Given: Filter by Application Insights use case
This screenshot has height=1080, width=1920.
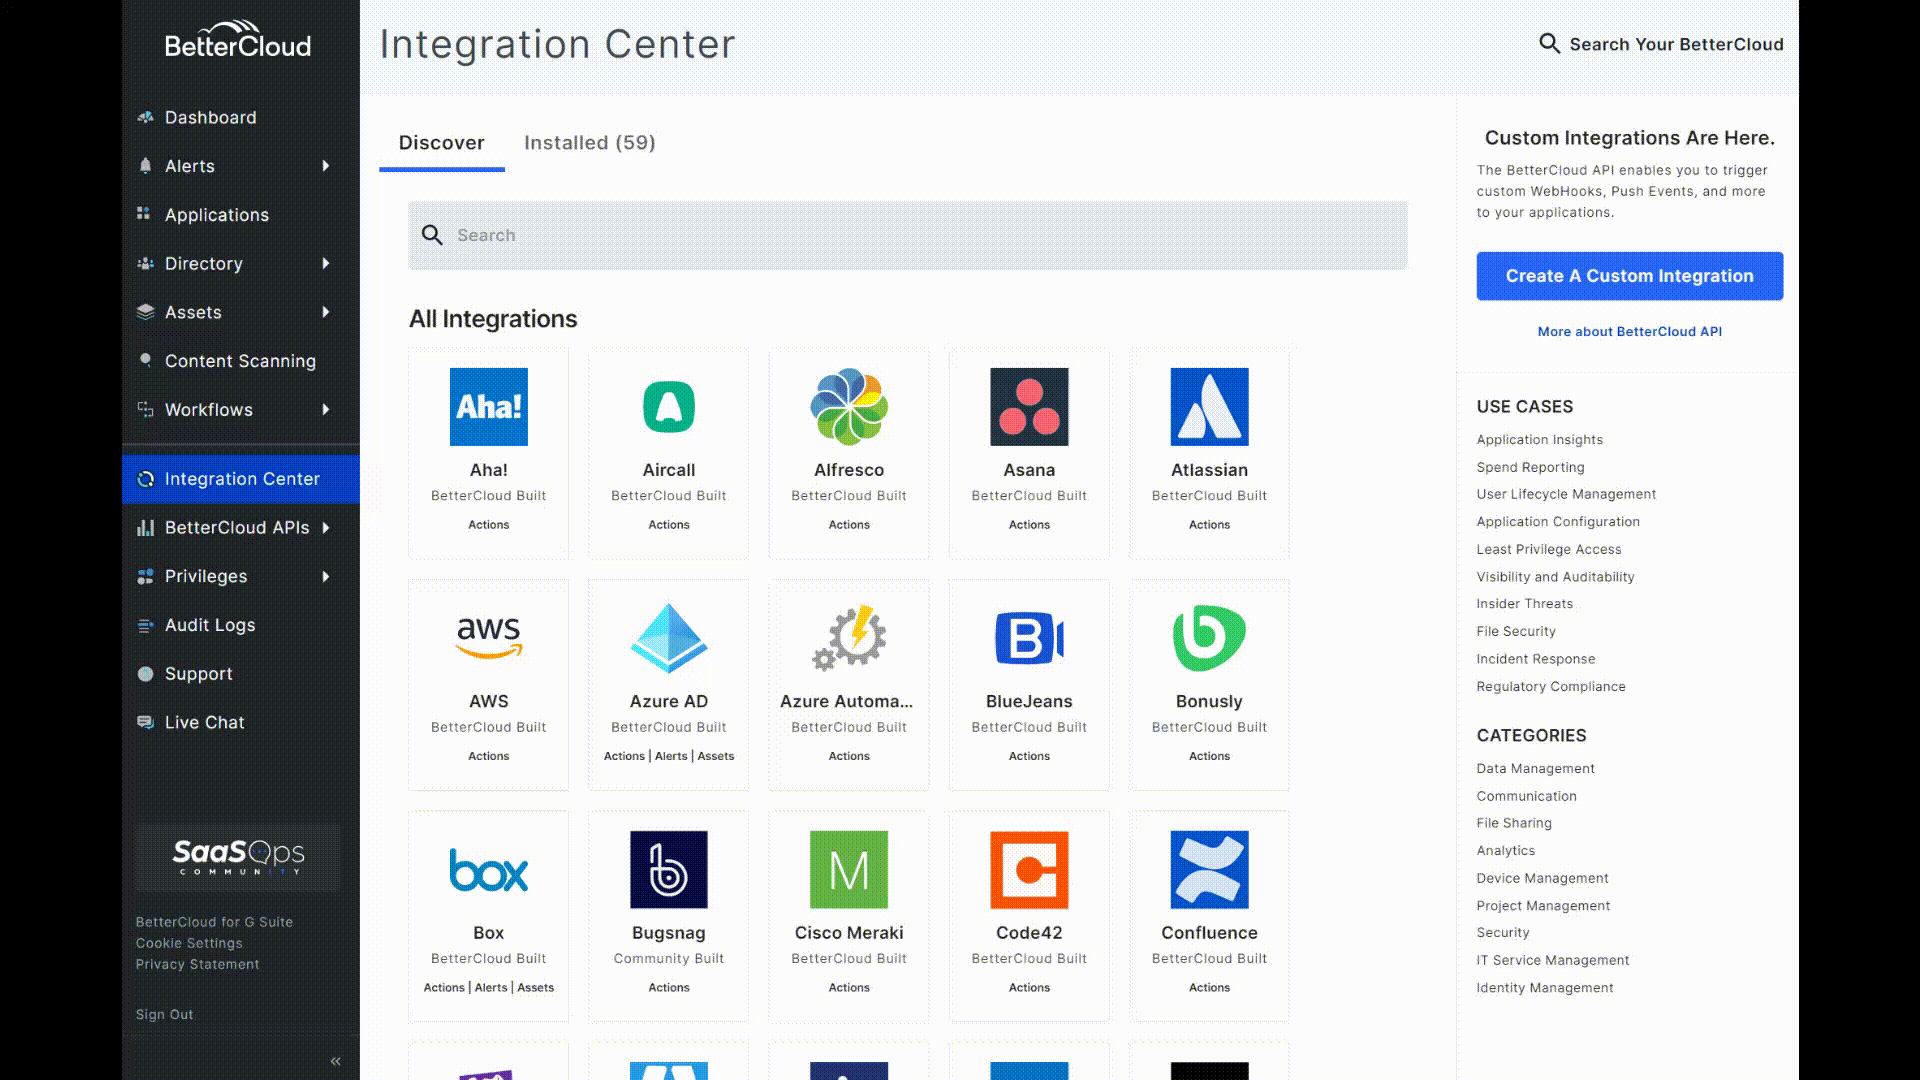Looking at the screenshot, I should coord(1540,439).
